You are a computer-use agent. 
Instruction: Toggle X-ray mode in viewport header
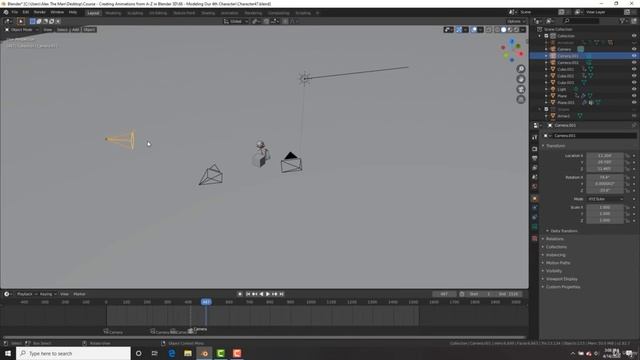point(489,30)
